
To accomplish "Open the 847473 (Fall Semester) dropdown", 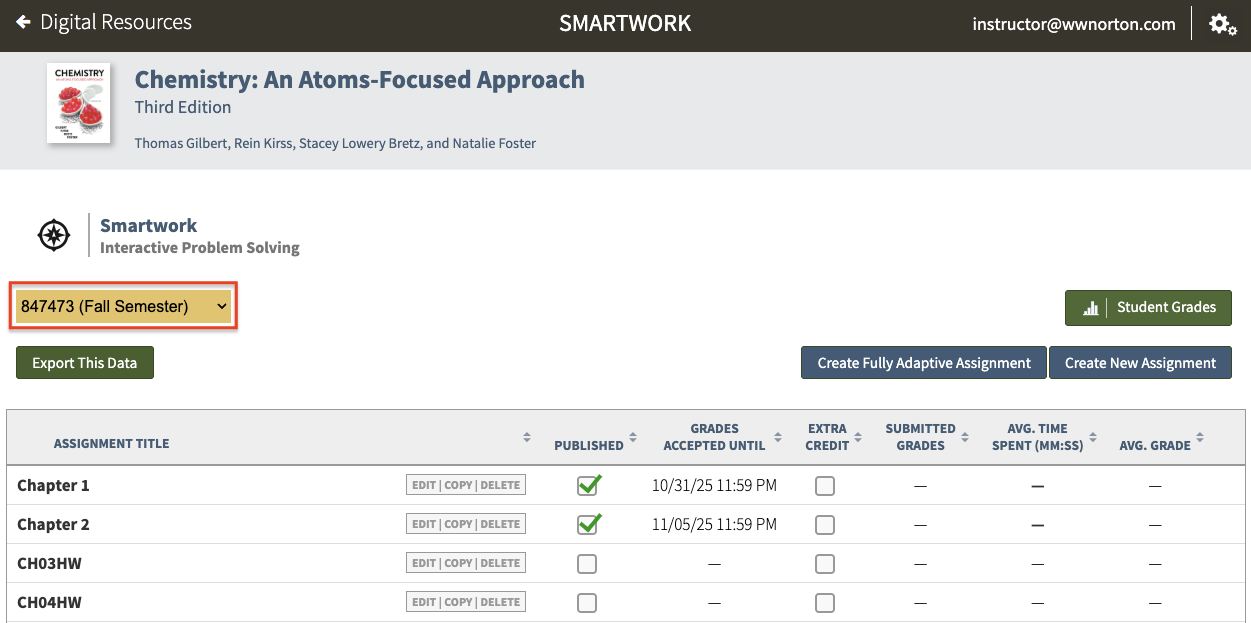I will [124, 307].
